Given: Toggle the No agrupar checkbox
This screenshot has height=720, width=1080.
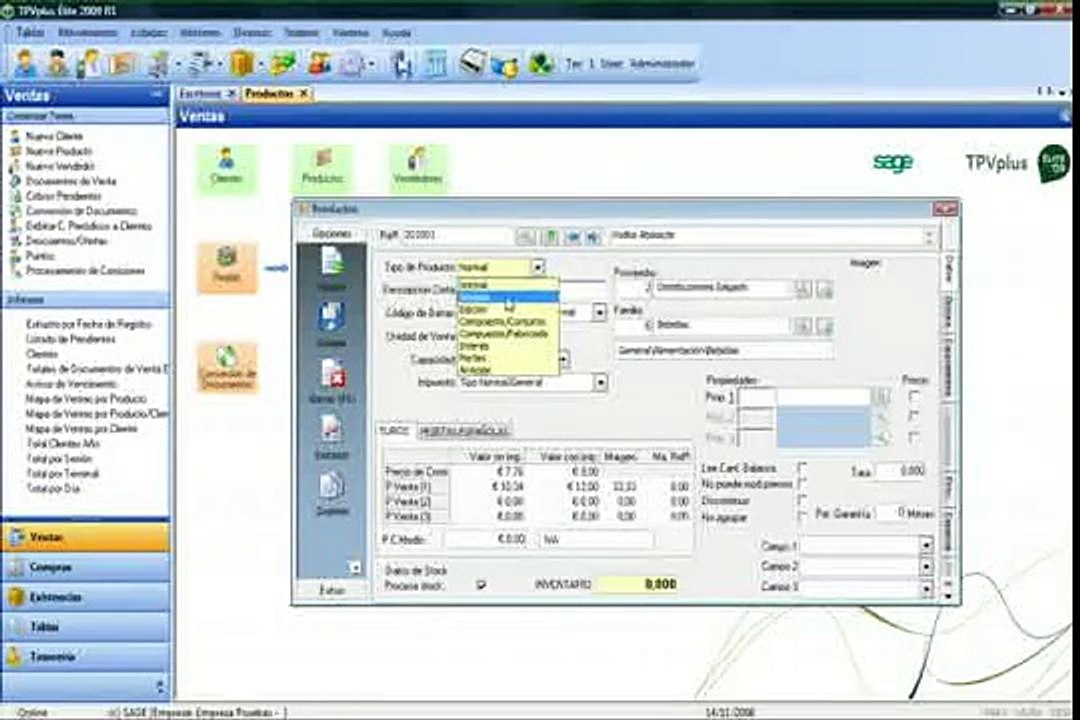Looking at the screenshot, I should point(802,516).
